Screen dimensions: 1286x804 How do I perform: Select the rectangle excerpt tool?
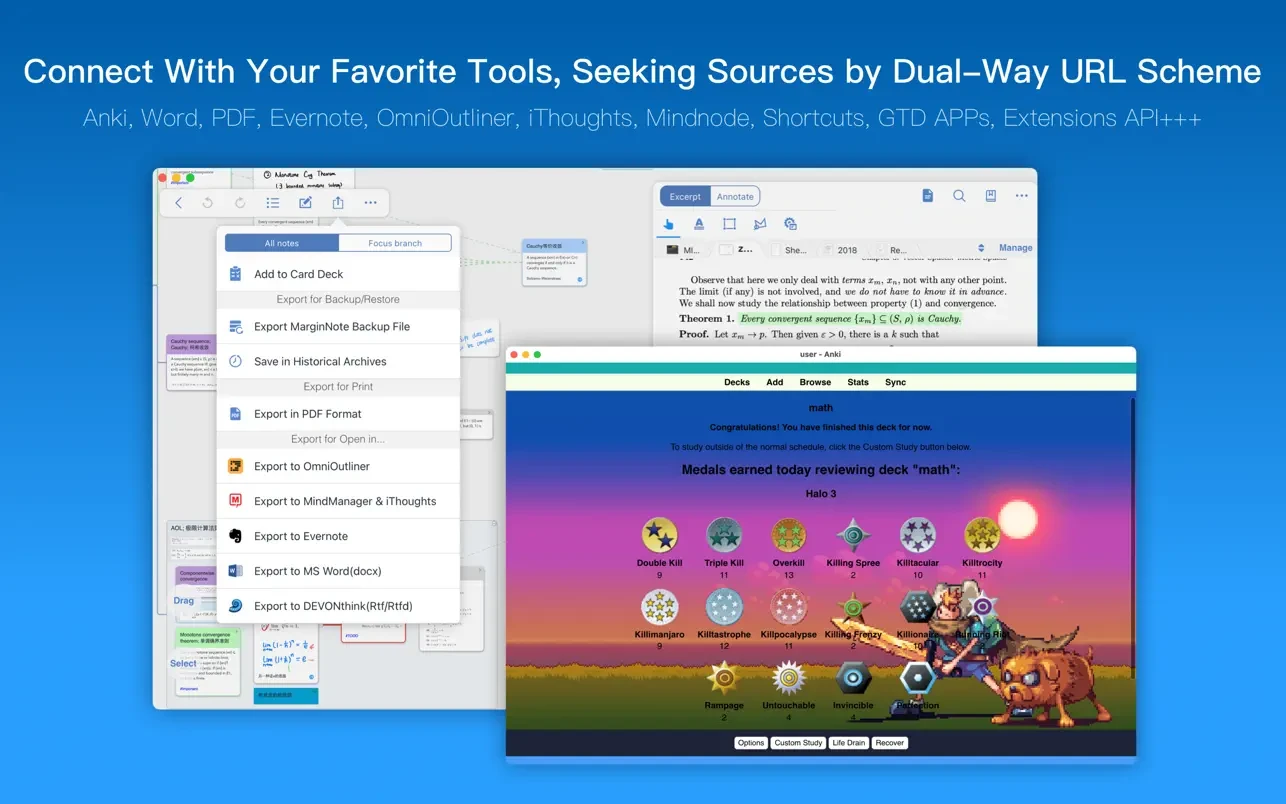[729, 224]
